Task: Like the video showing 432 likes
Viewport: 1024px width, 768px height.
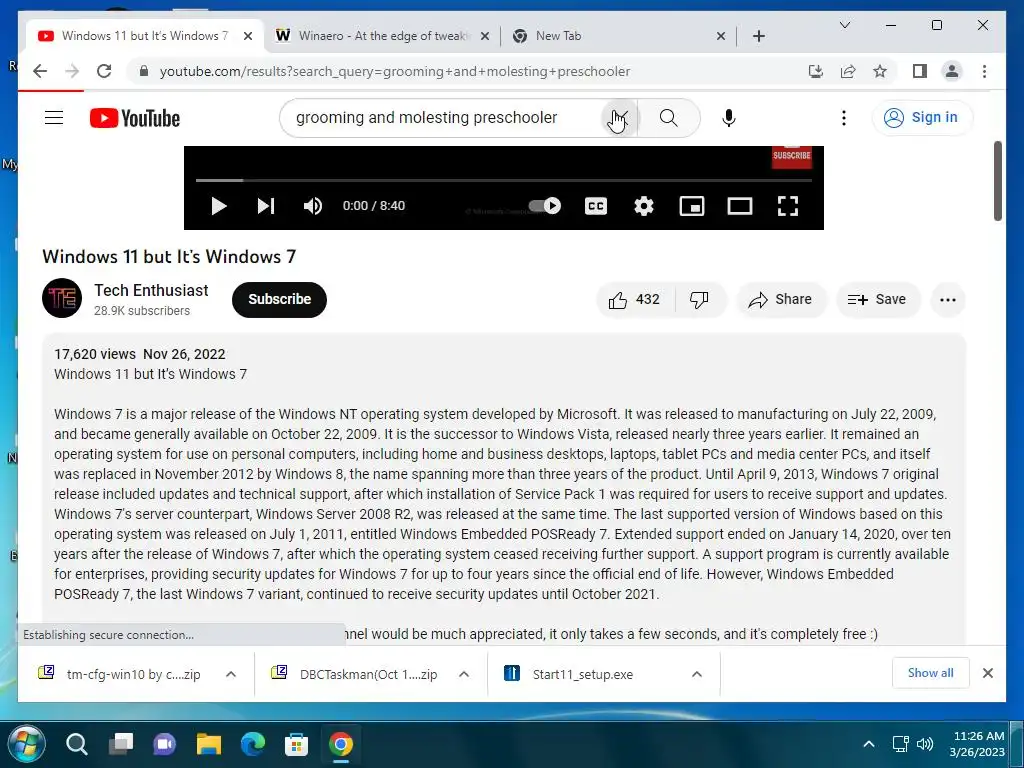Action: [634, 300]
